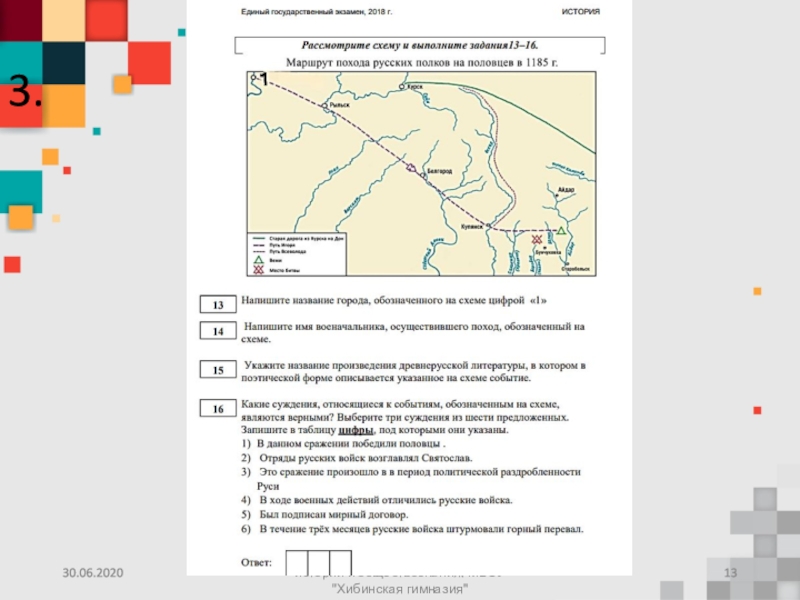Click the green triangle camp symbol on map

562,231
